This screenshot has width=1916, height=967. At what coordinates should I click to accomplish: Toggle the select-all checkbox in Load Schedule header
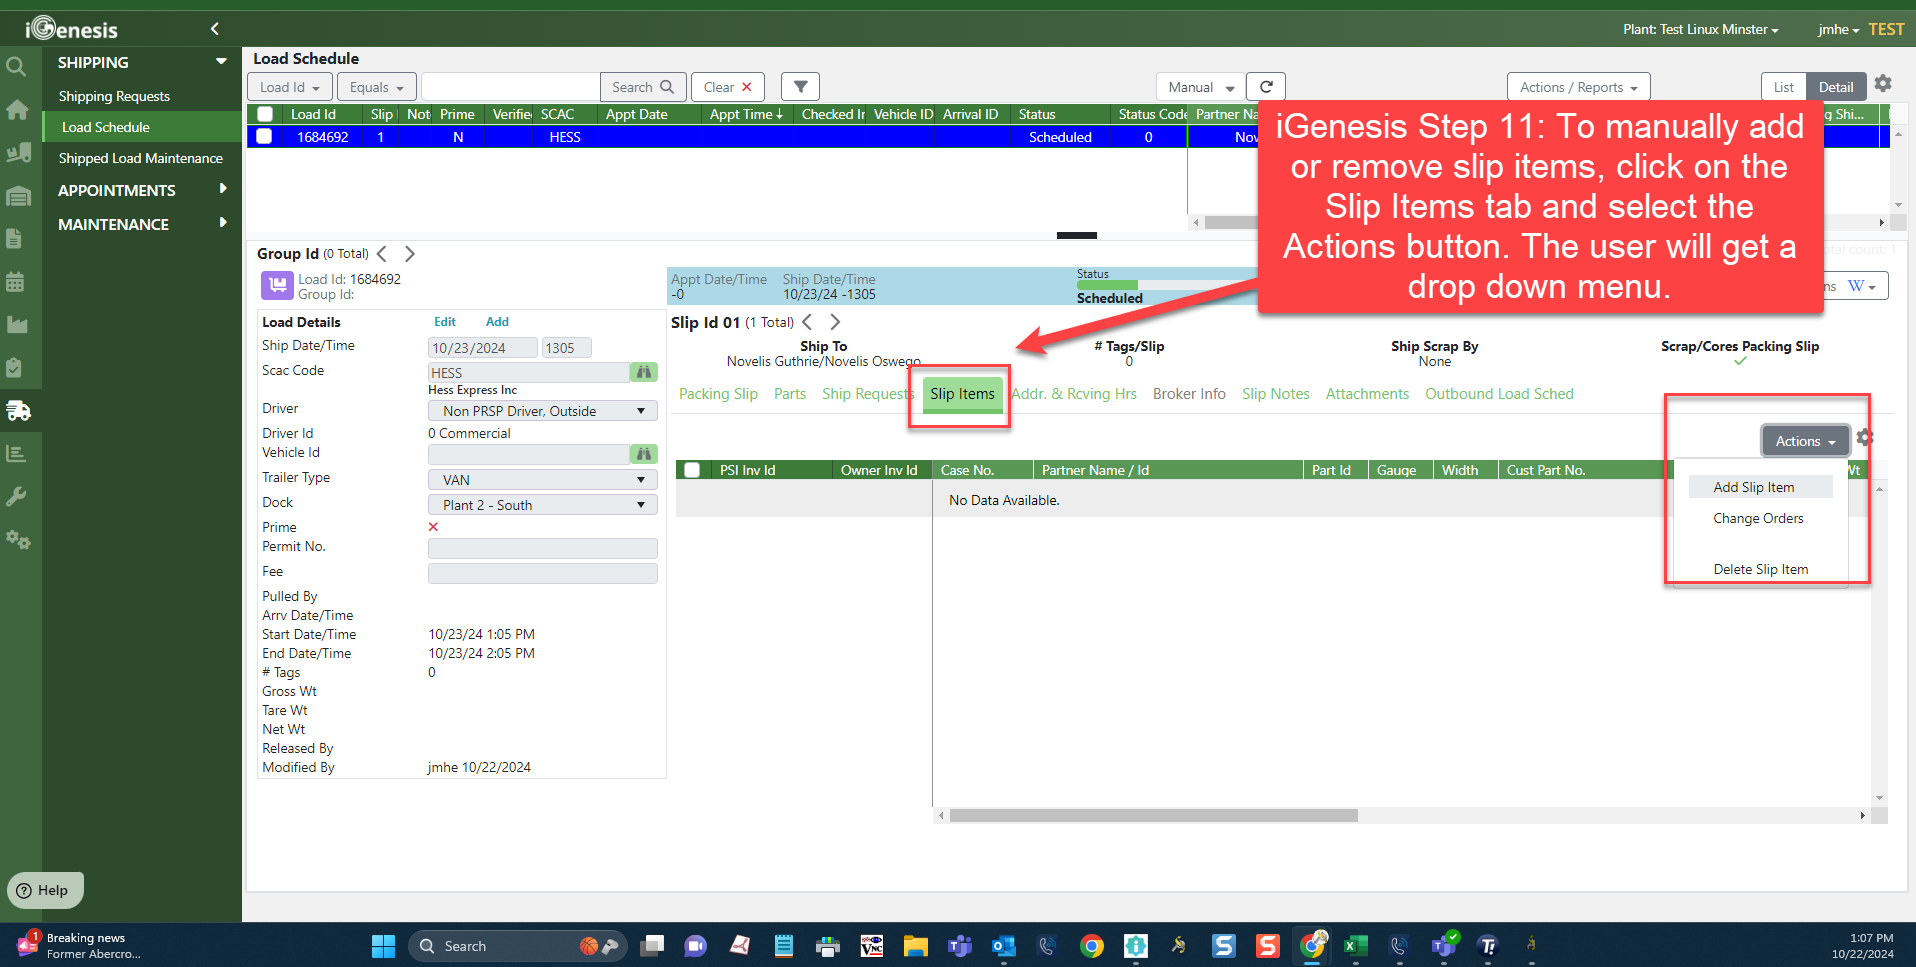(265, 114)
